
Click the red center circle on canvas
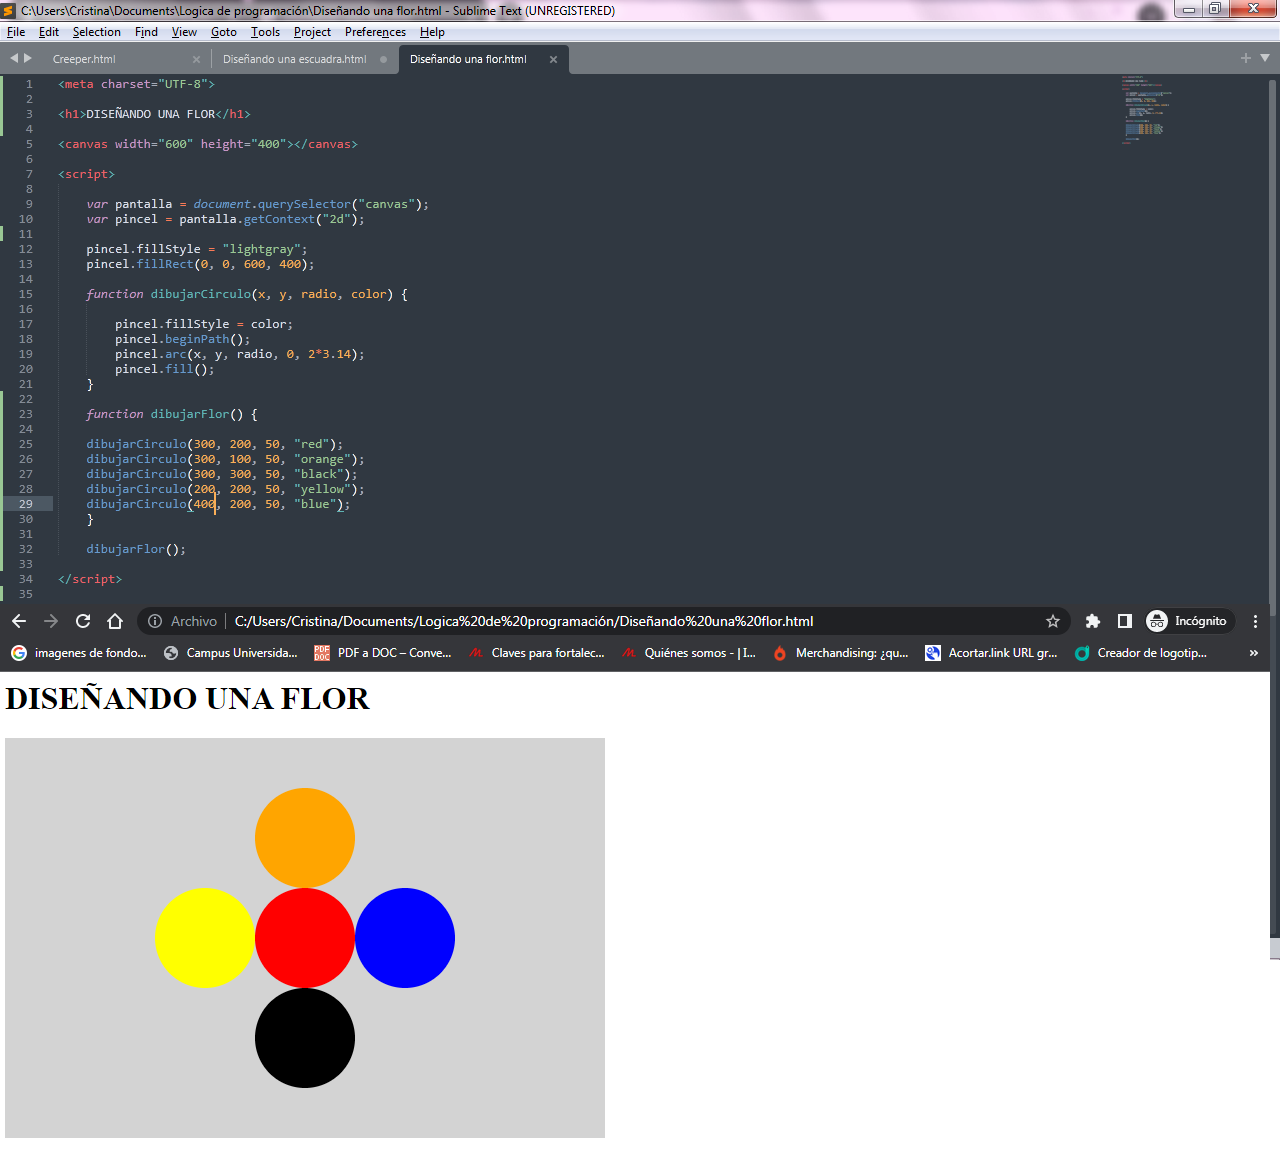point(305,938)
